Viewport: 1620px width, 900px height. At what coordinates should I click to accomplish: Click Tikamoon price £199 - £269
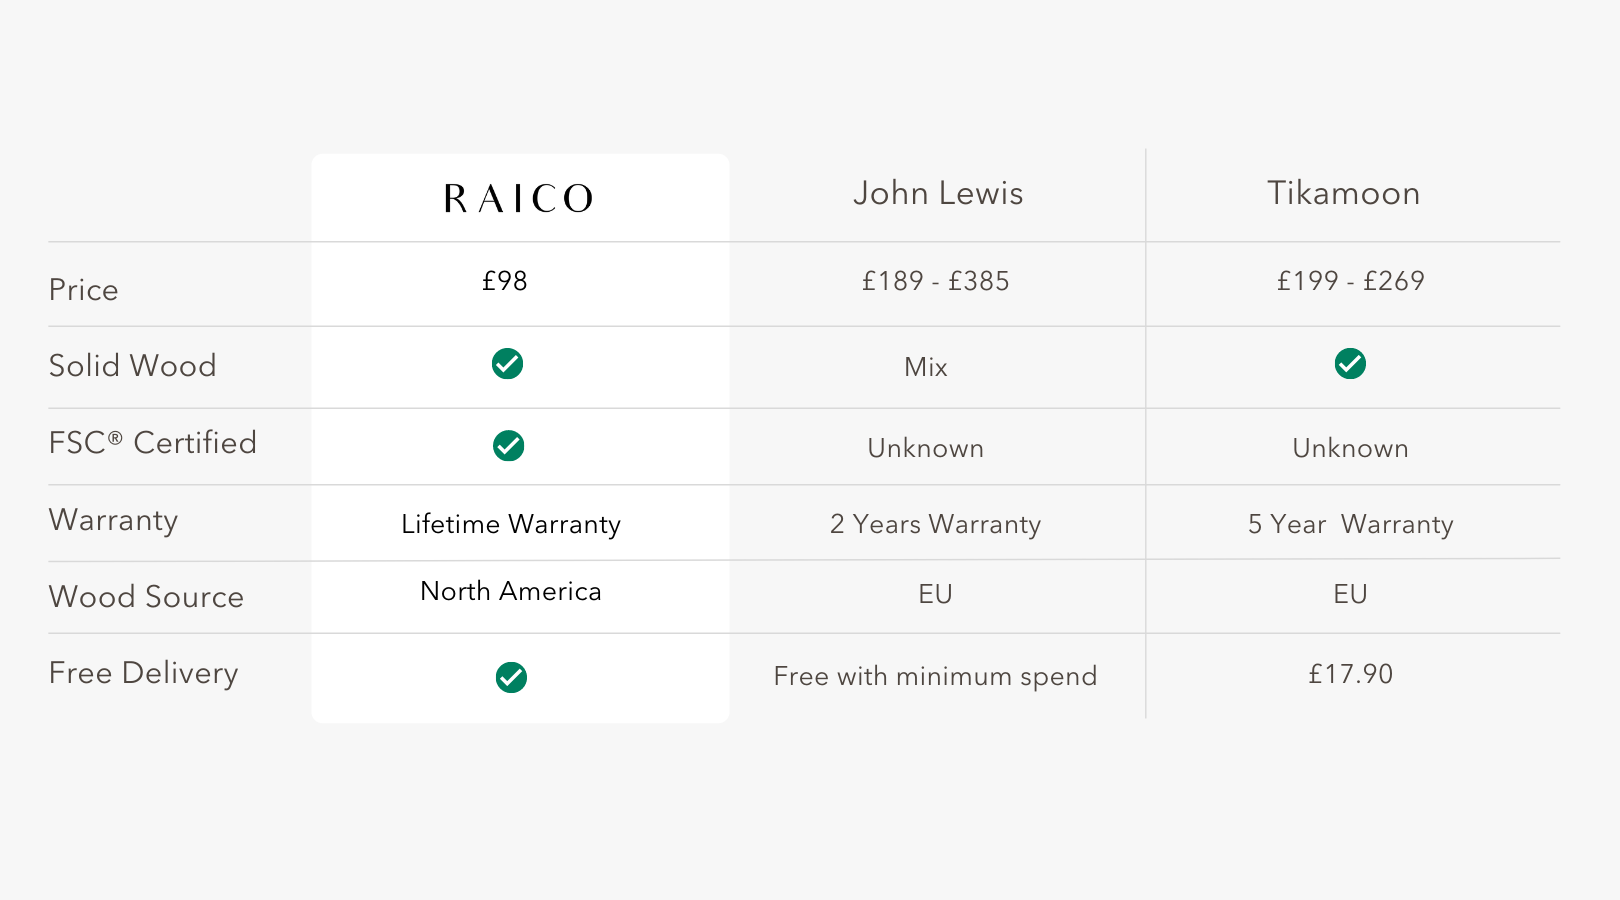[1350, 281]
